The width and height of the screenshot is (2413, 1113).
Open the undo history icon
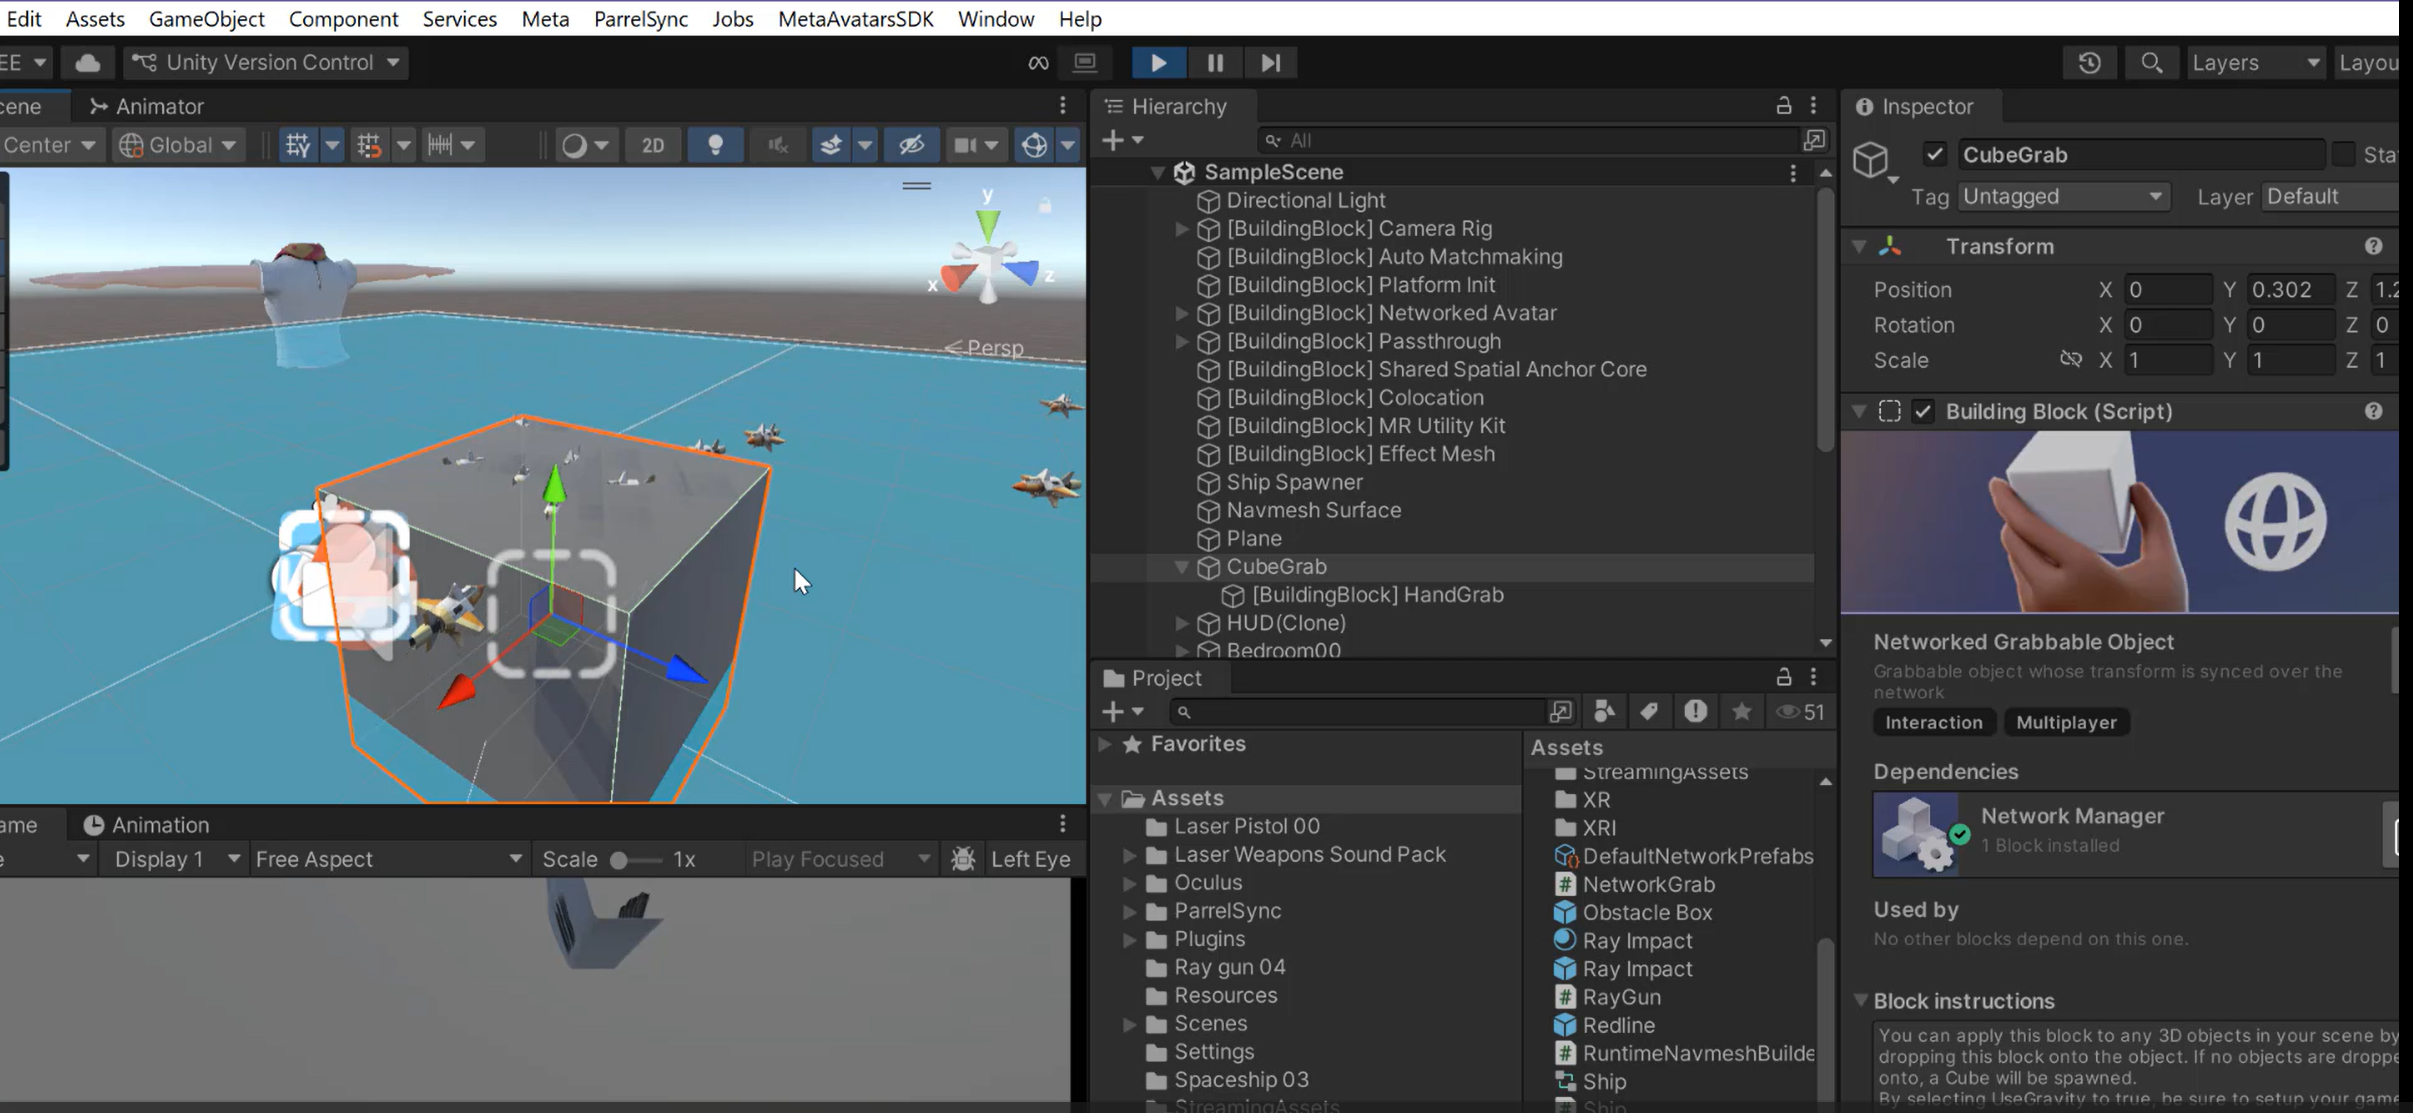(2089, 63)
